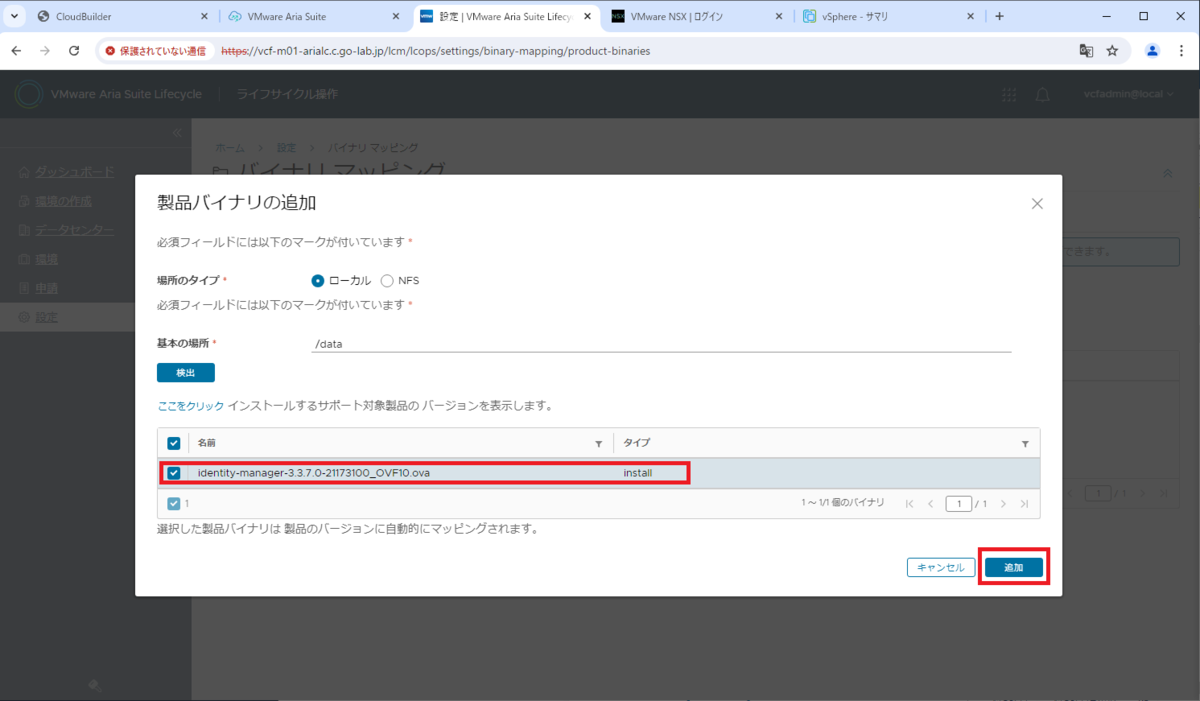Close the VMware Aria Suite tab
The height and width of the screenshot is (701, 1200).
tap(395, 17)
